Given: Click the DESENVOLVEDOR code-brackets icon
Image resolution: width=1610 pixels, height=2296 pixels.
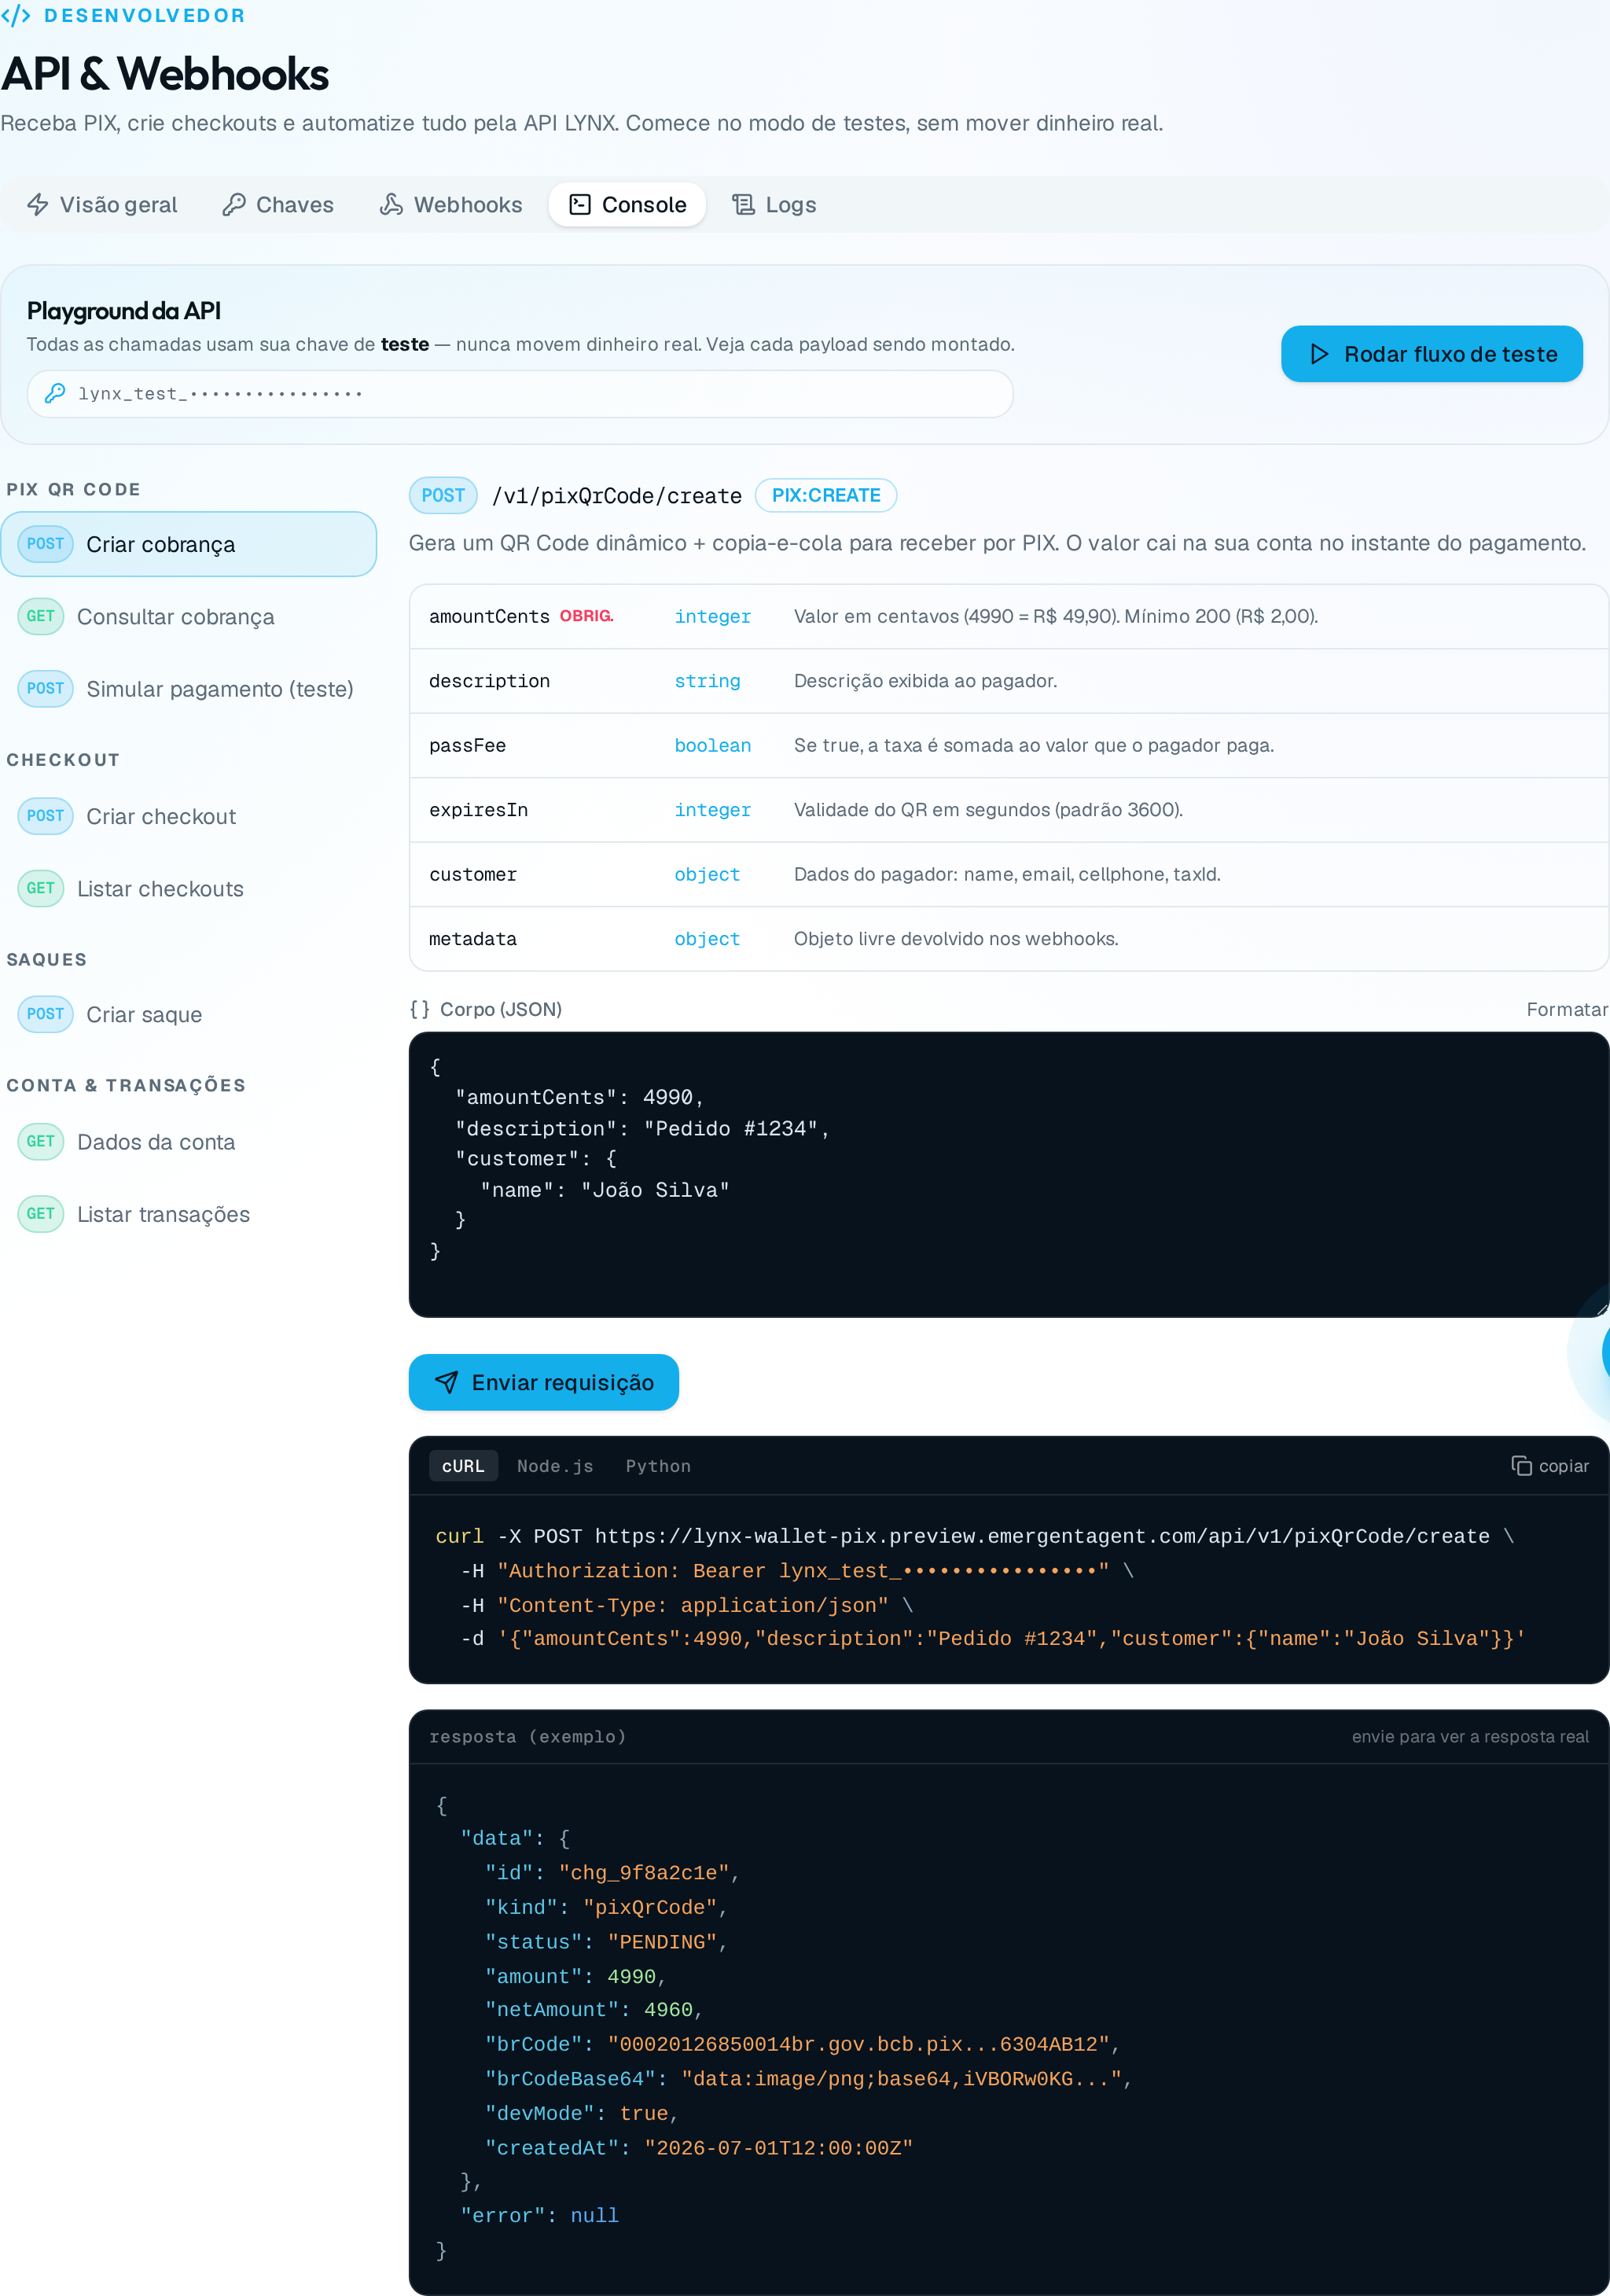Looking at the screenshot, I should tap(15, 15).
